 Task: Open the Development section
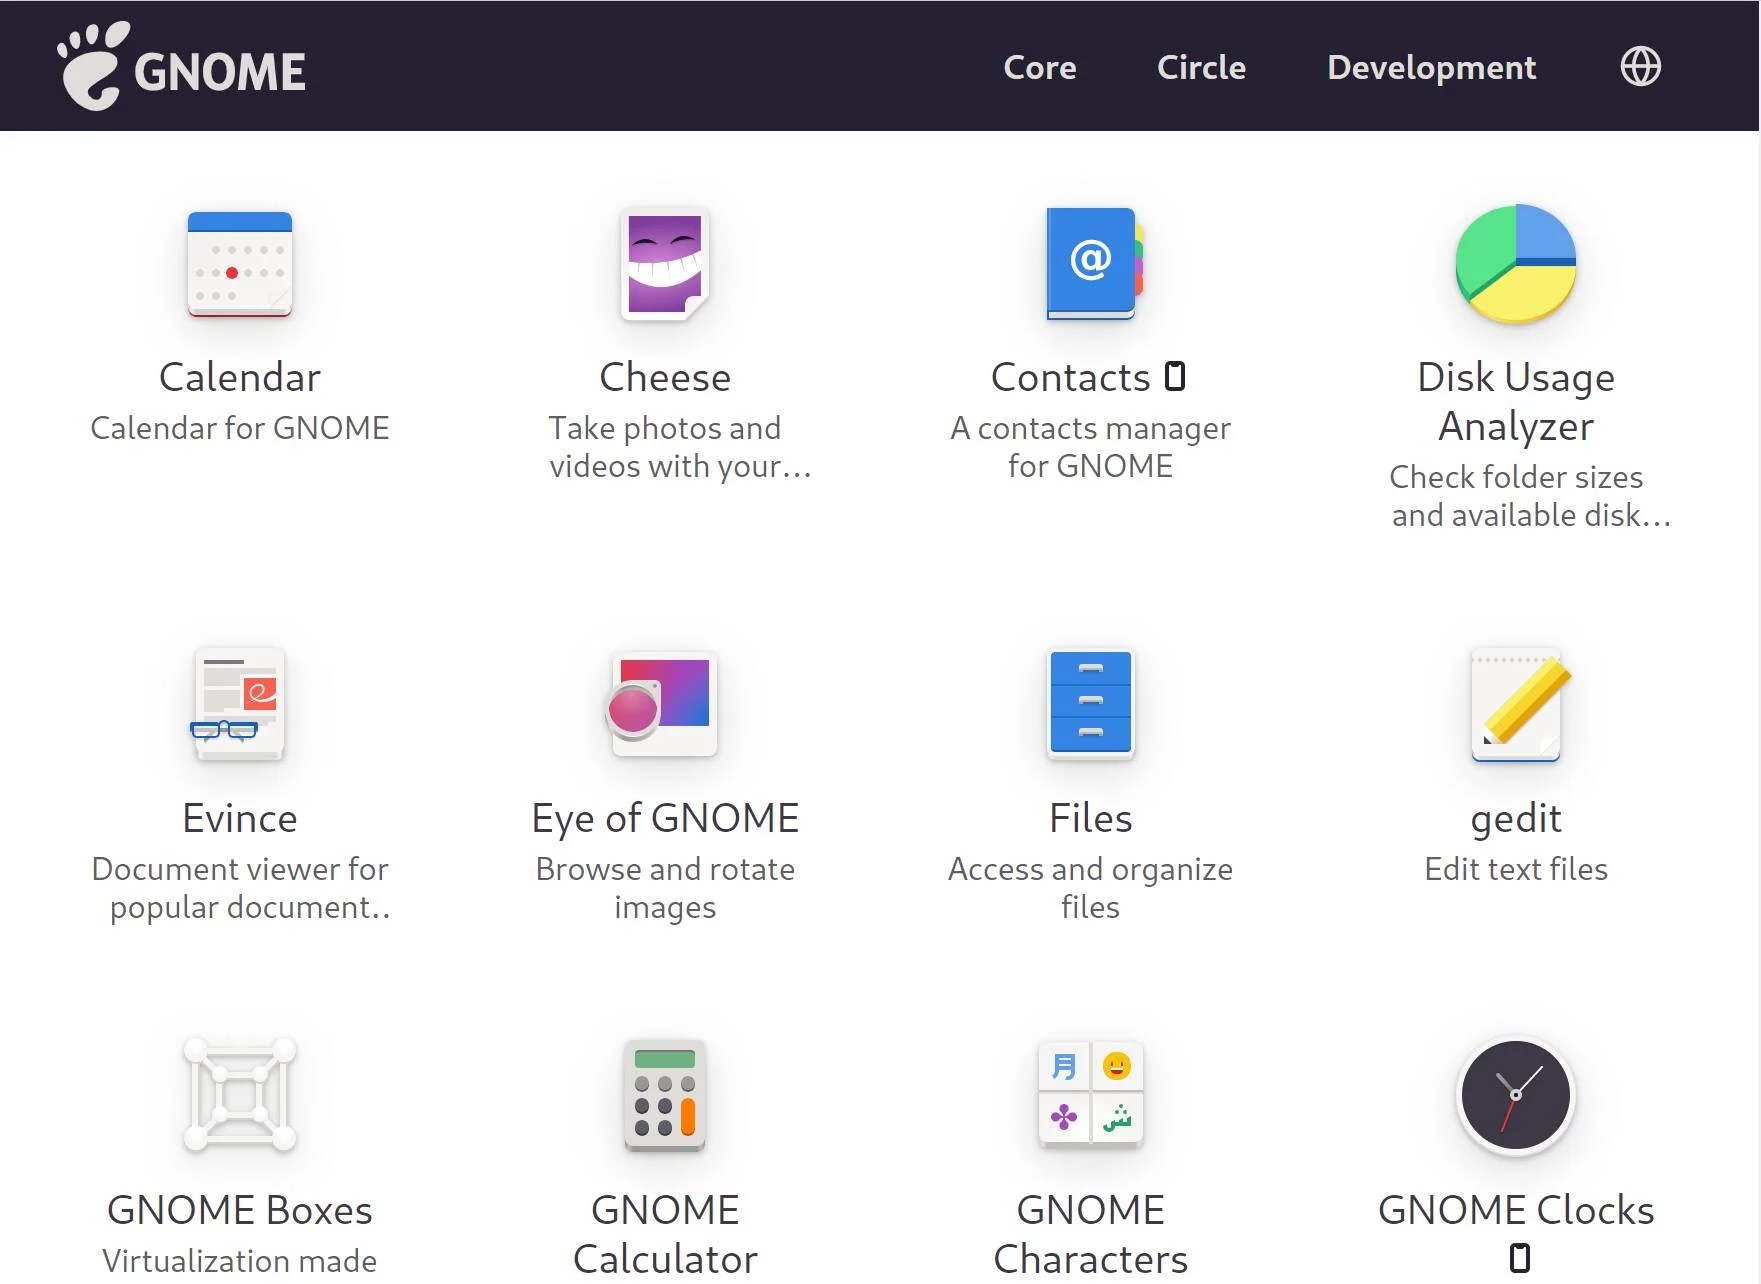(1431, 67)
